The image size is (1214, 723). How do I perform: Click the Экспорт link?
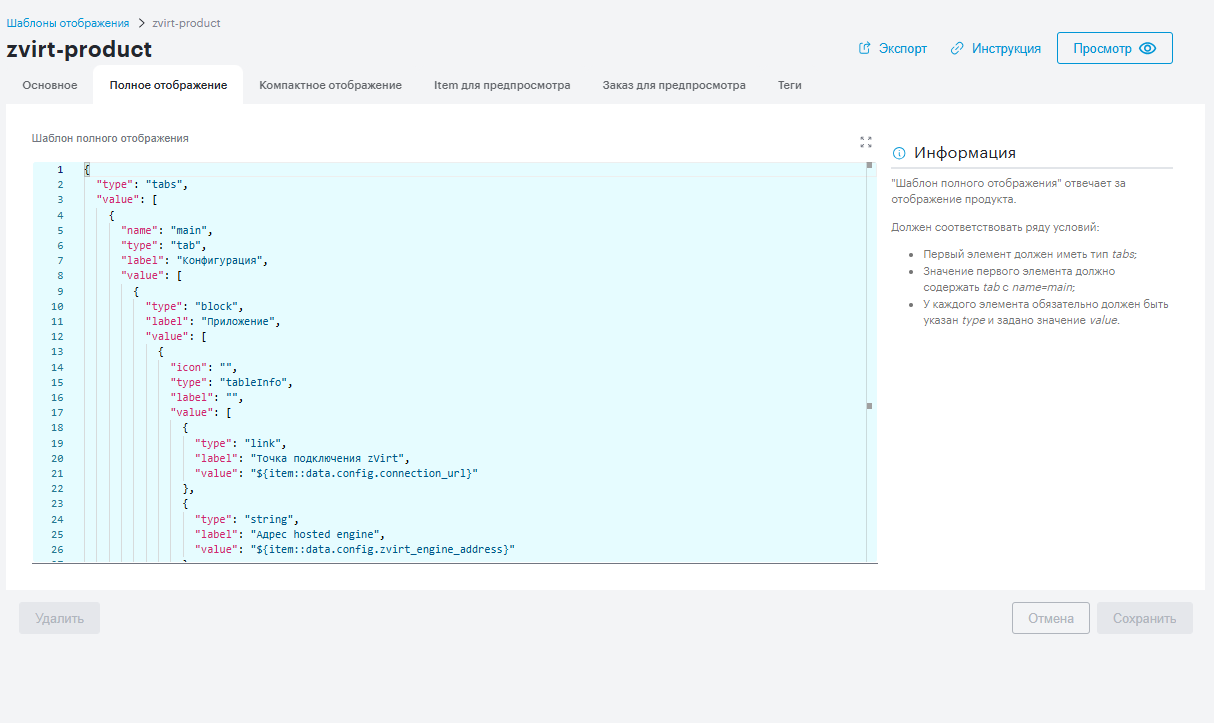click(x=903, y=48)
